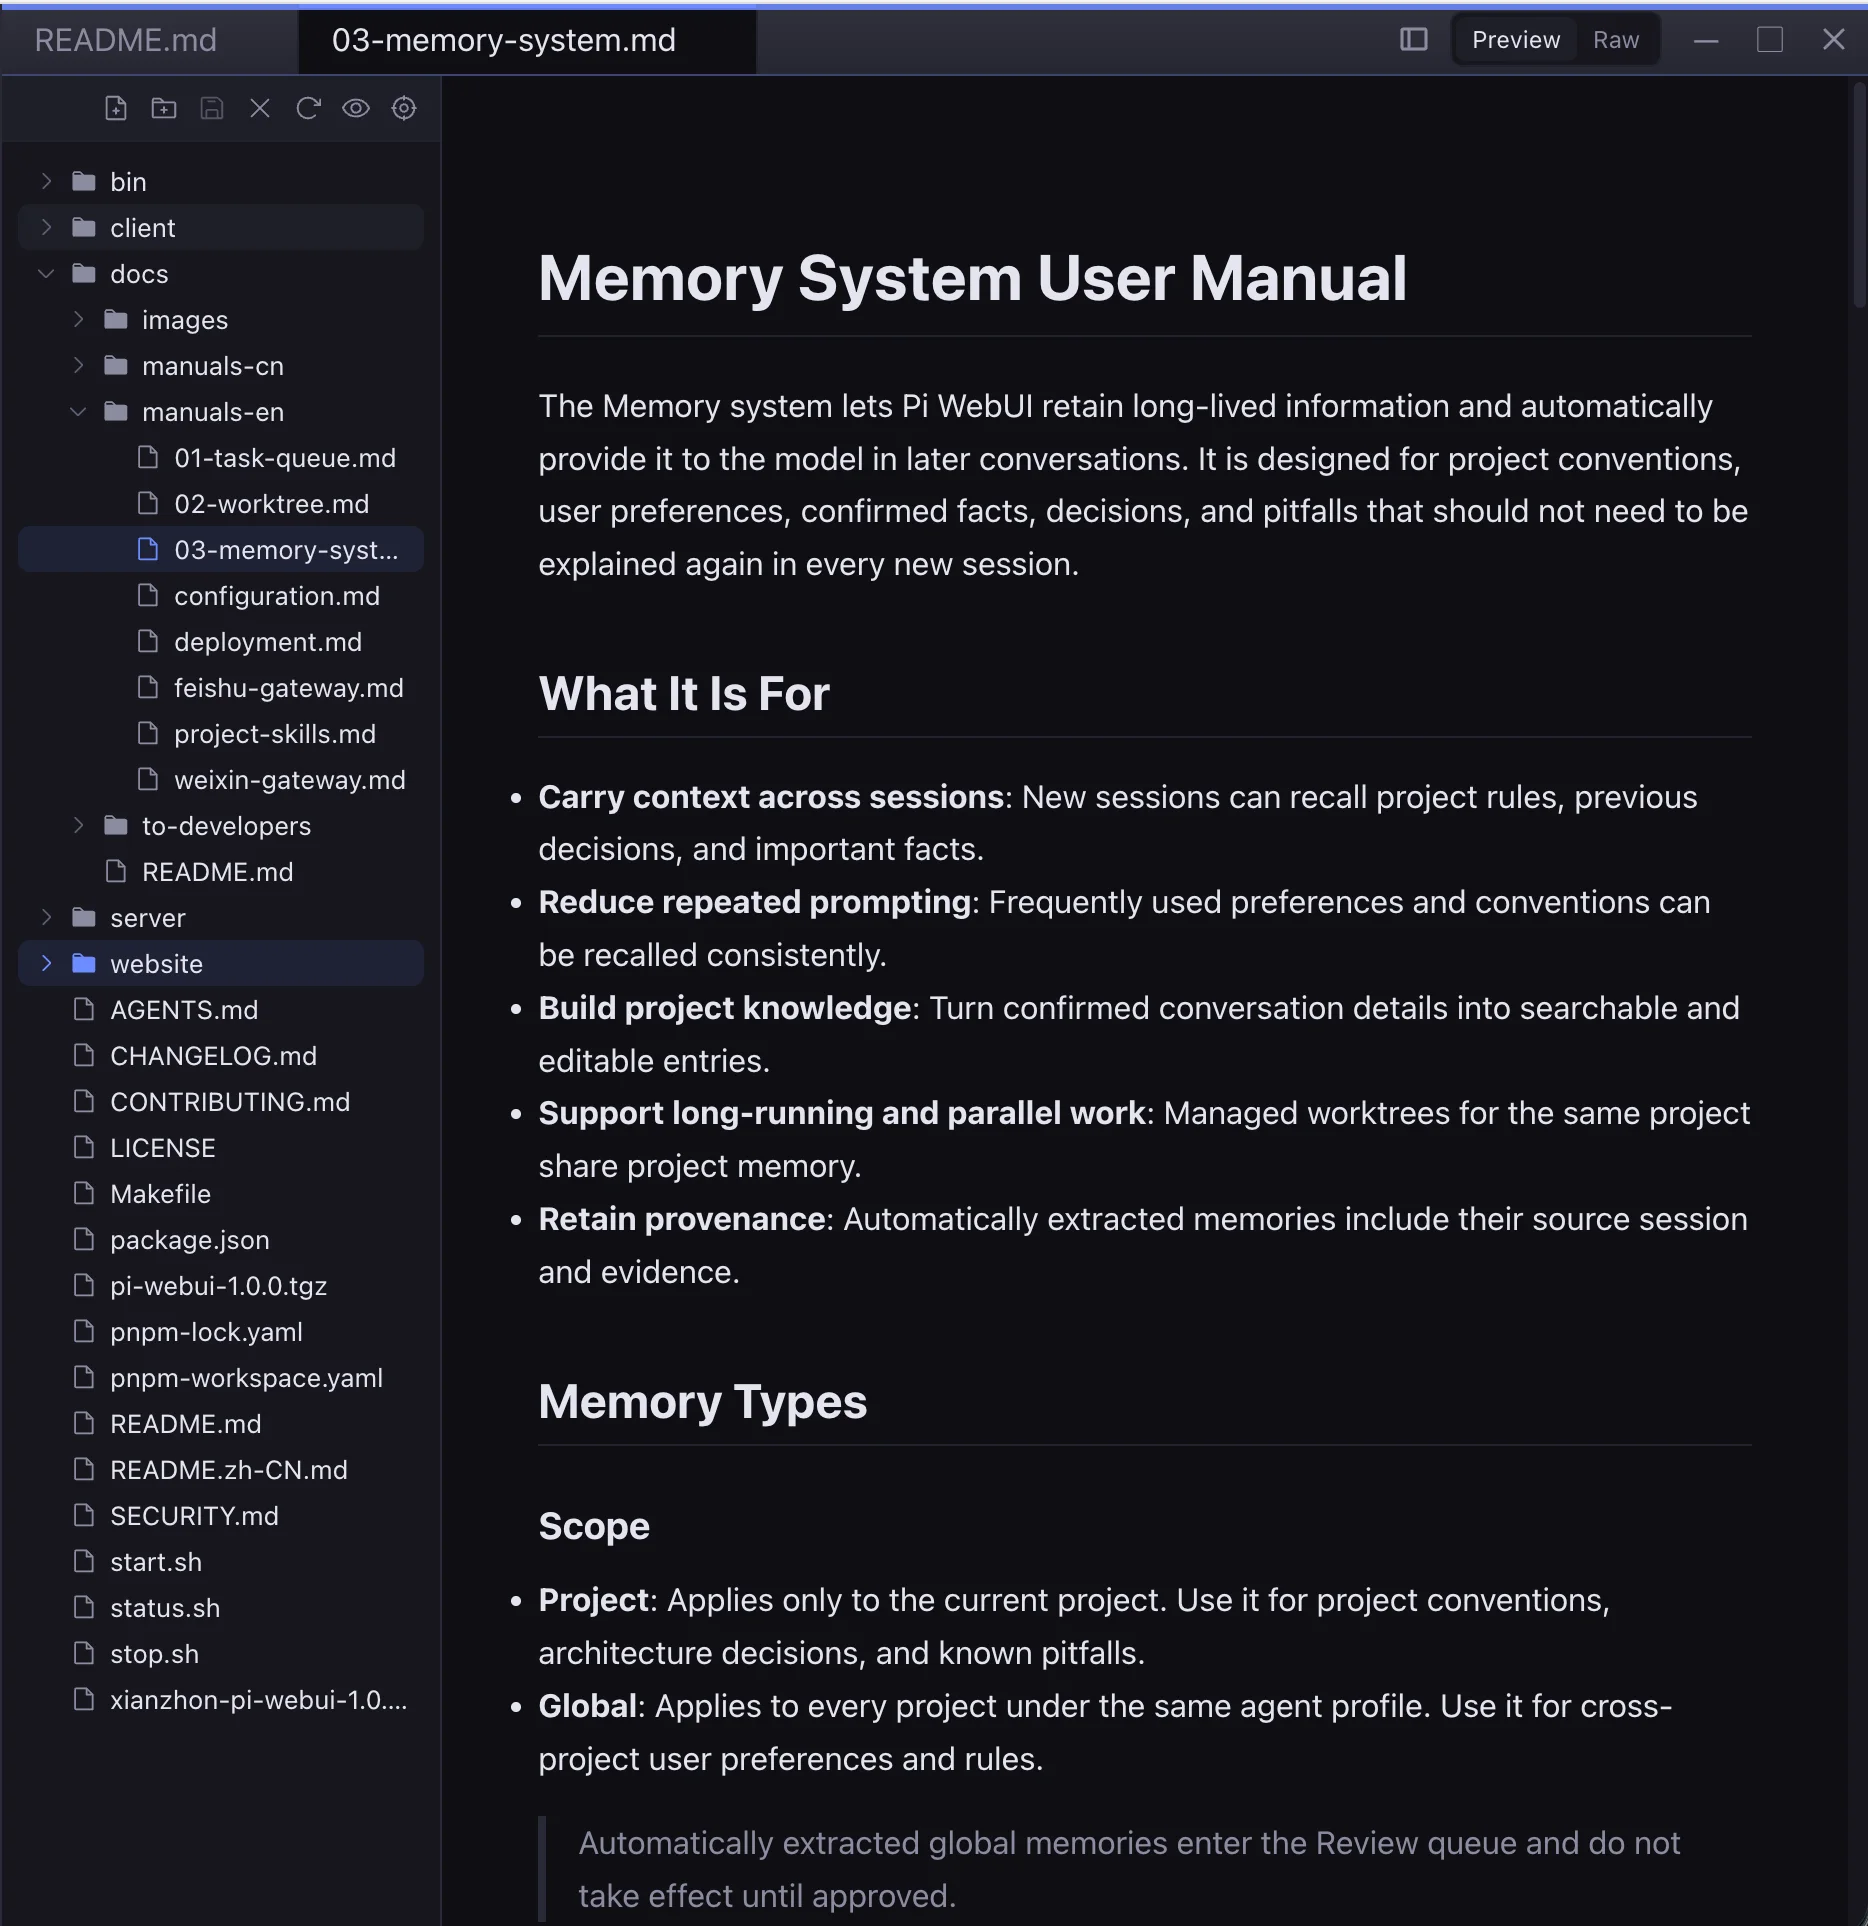This screenshot has width=1868, height=1926.
Task: Click the new file icon in the explorer toolbar
Action: coord(116,108)
